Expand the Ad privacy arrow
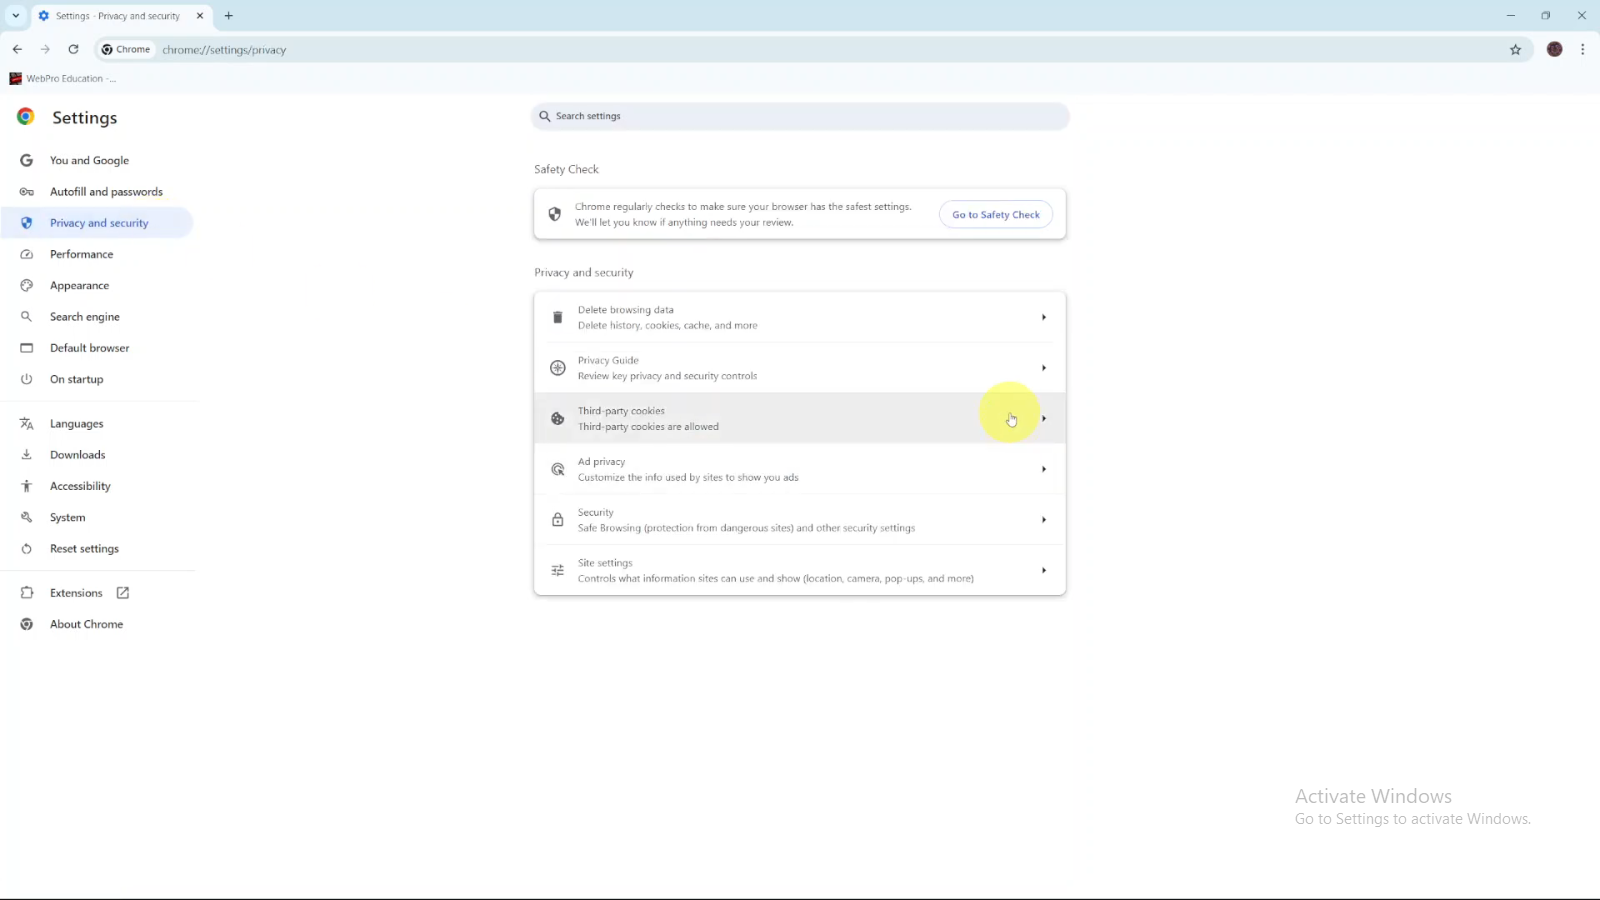This screenshot has width=1600, height=900. [1044, 469]
